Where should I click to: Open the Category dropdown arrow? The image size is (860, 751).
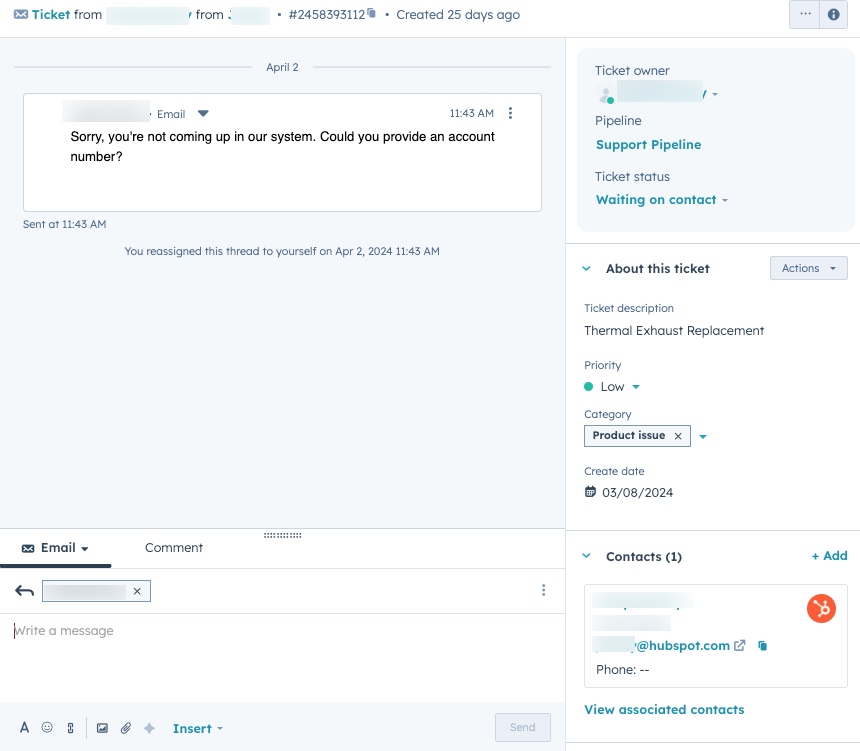703,437
